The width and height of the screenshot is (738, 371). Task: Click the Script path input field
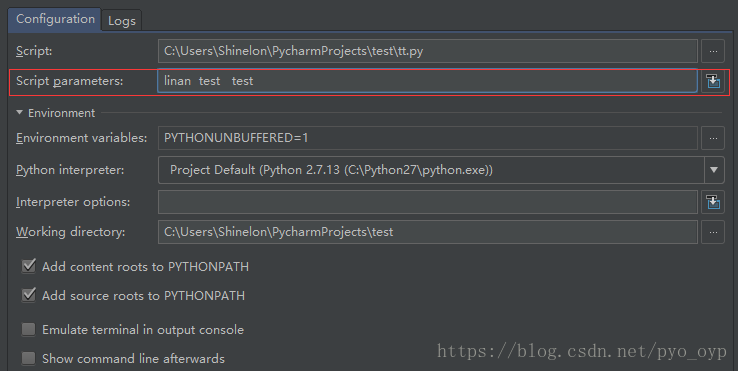click(427, 51)
